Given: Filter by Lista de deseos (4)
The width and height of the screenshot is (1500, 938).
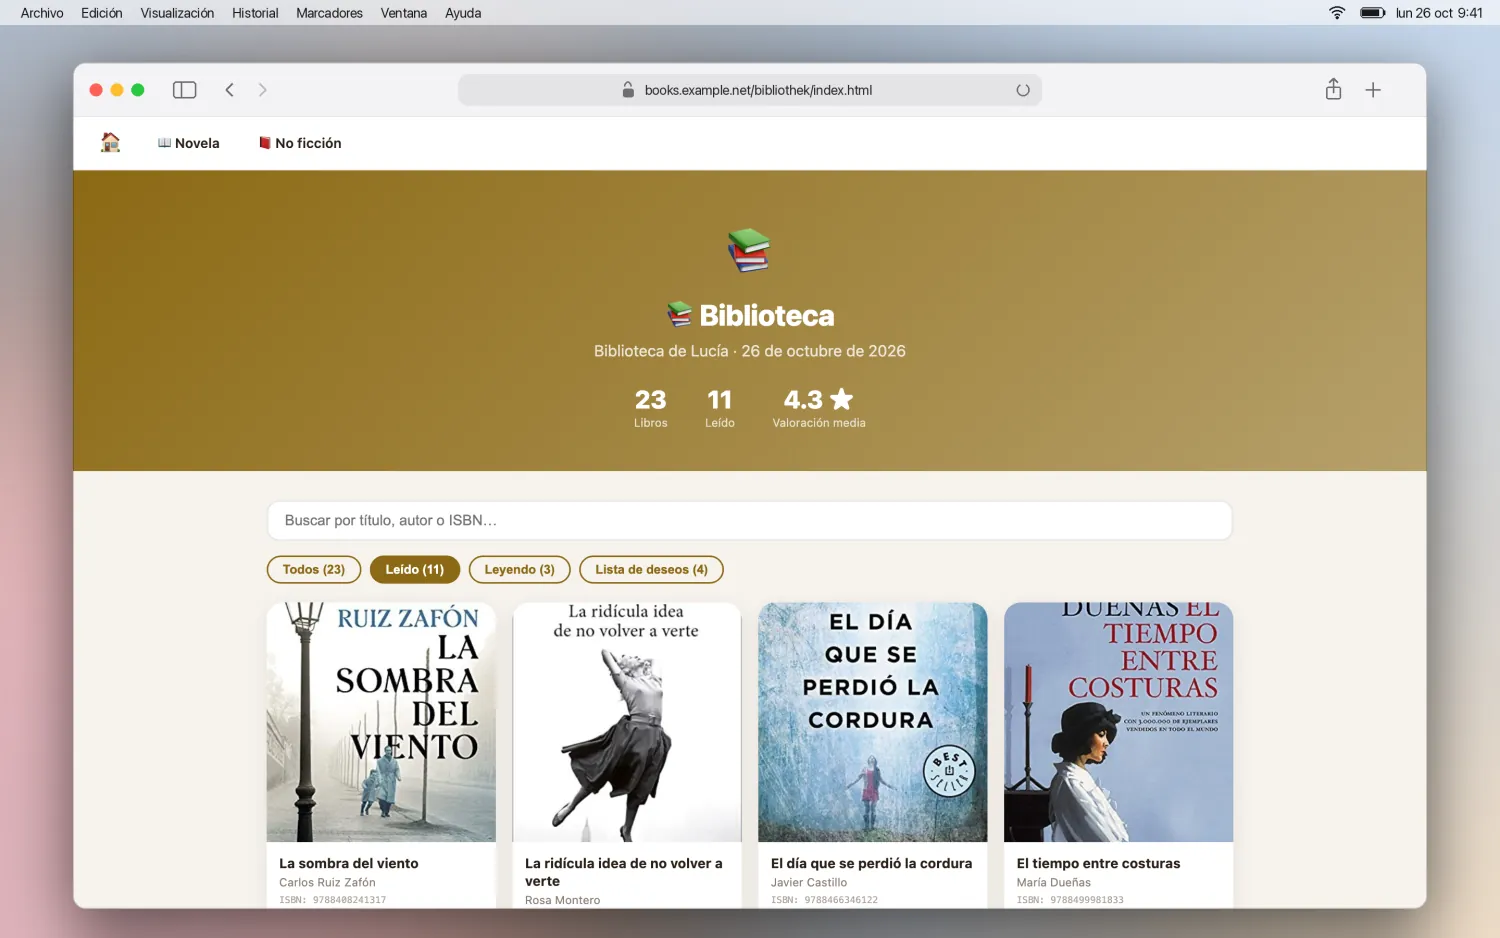Looking at the screenshot, I should pos(651,570).
